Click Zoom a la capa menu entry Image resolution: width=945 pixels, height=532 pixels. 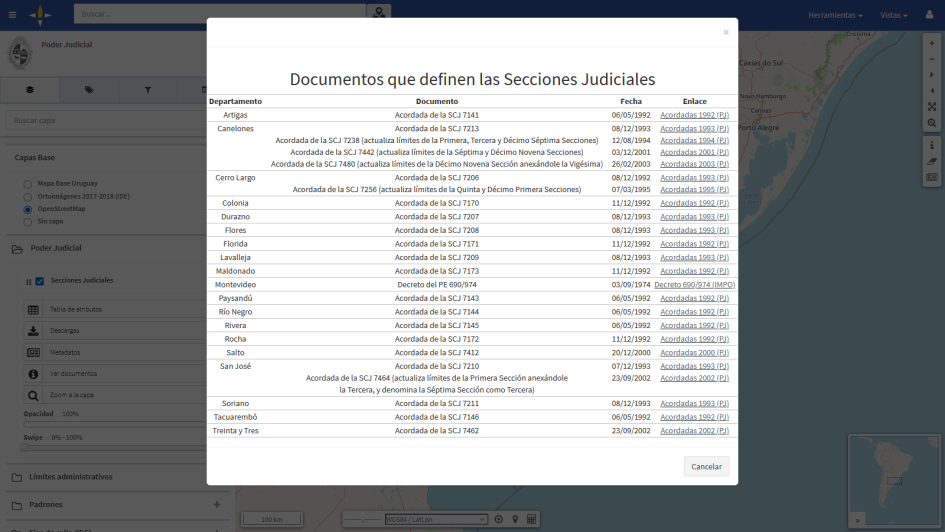click(x=72, y=395)
